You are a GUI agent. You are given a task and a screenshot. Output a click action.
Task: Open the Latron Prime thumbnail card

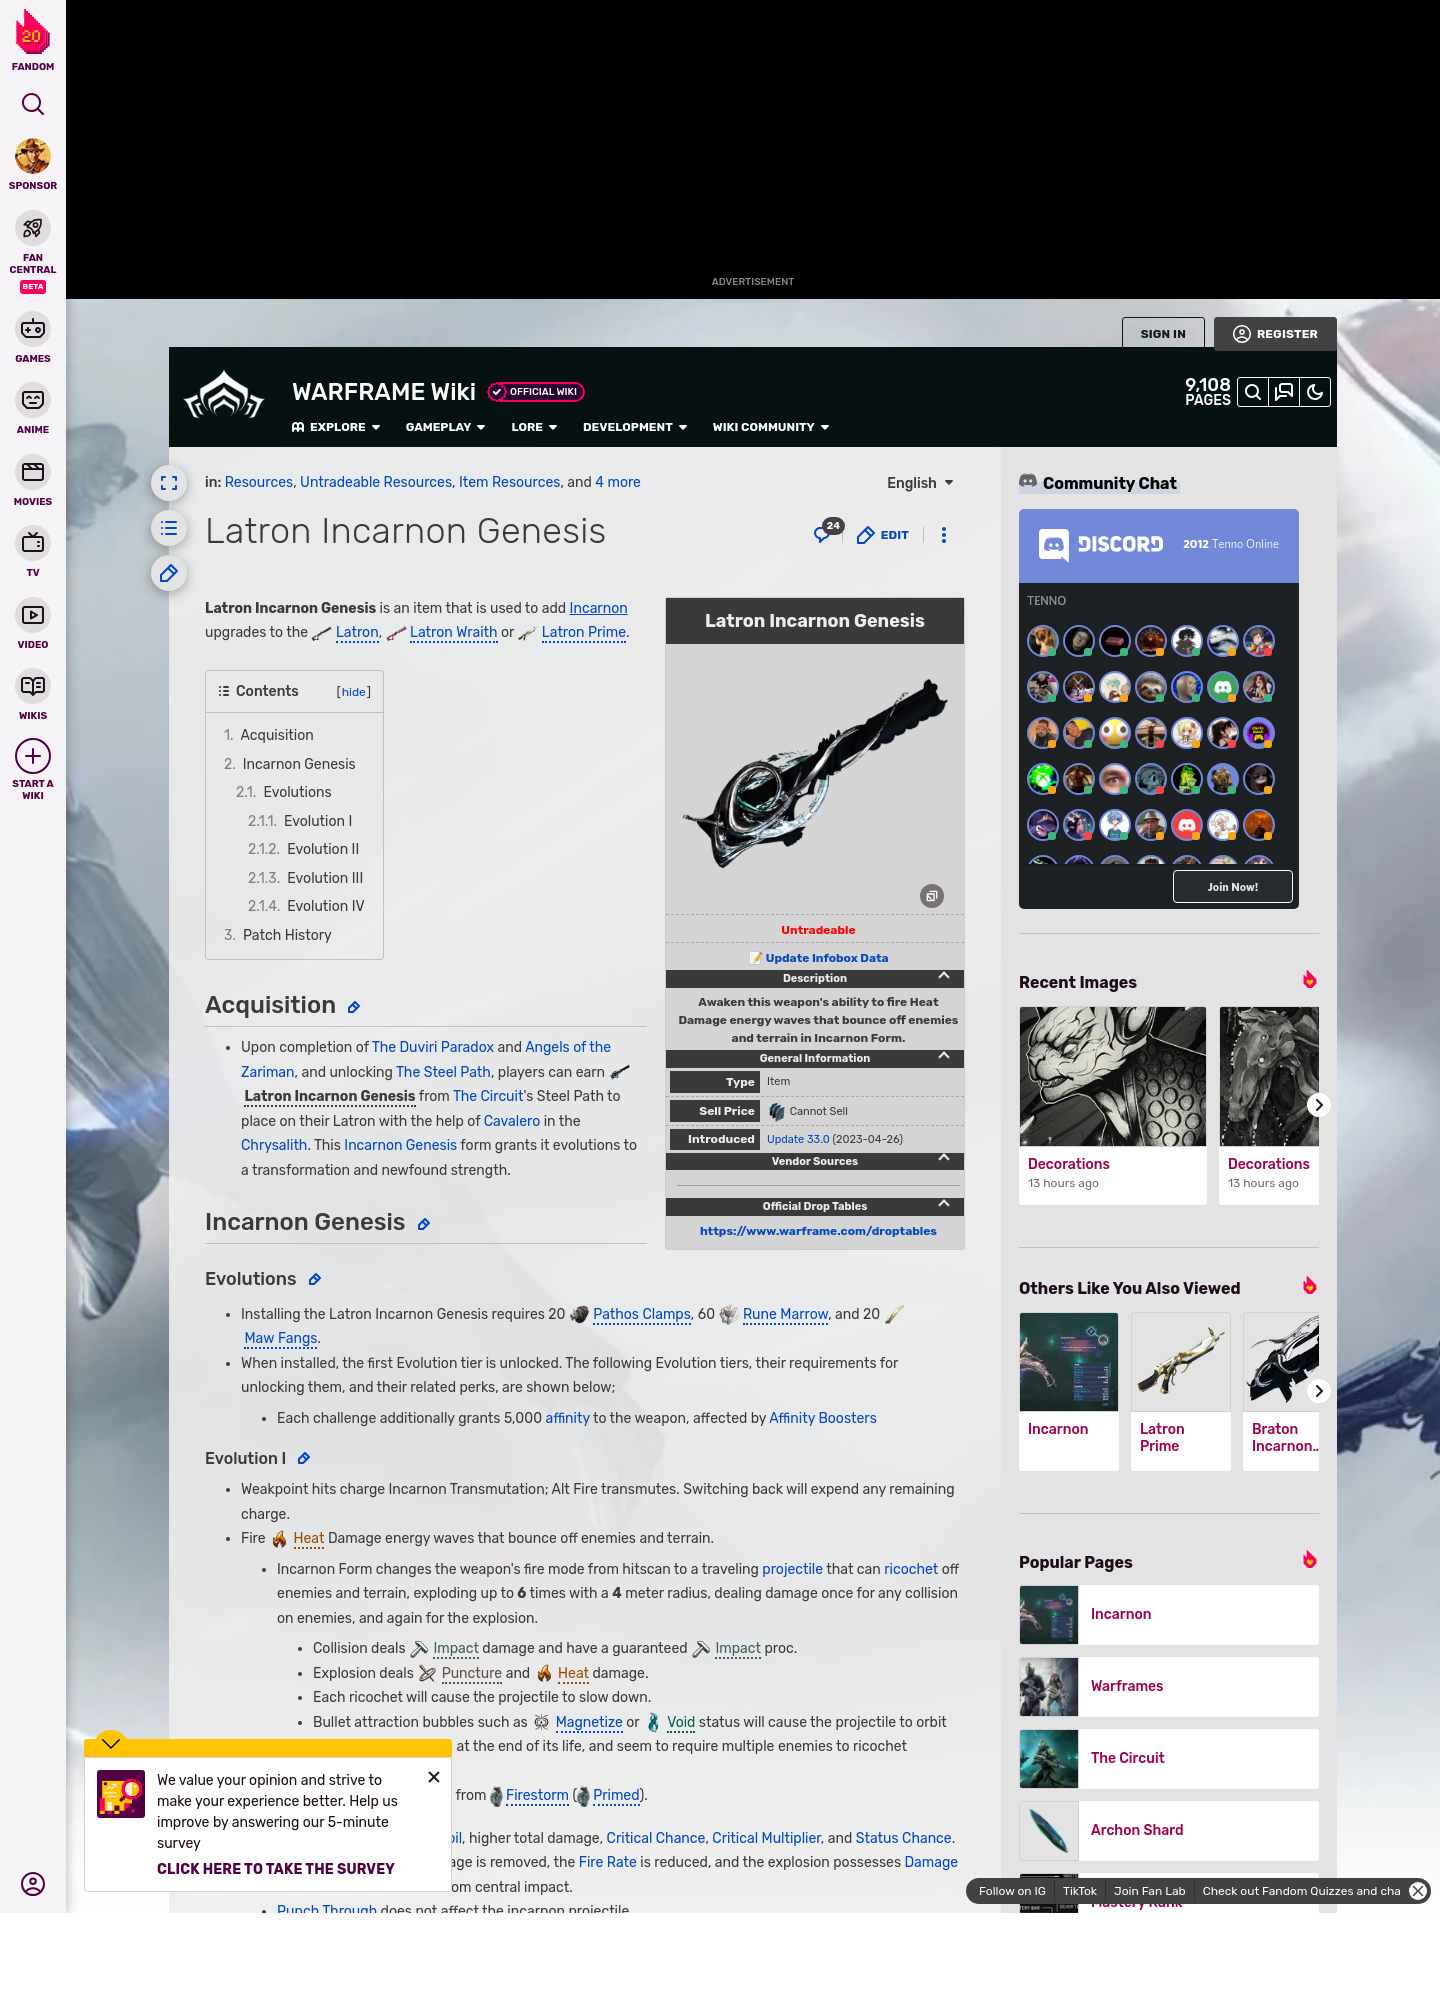coord(1181,1392)
